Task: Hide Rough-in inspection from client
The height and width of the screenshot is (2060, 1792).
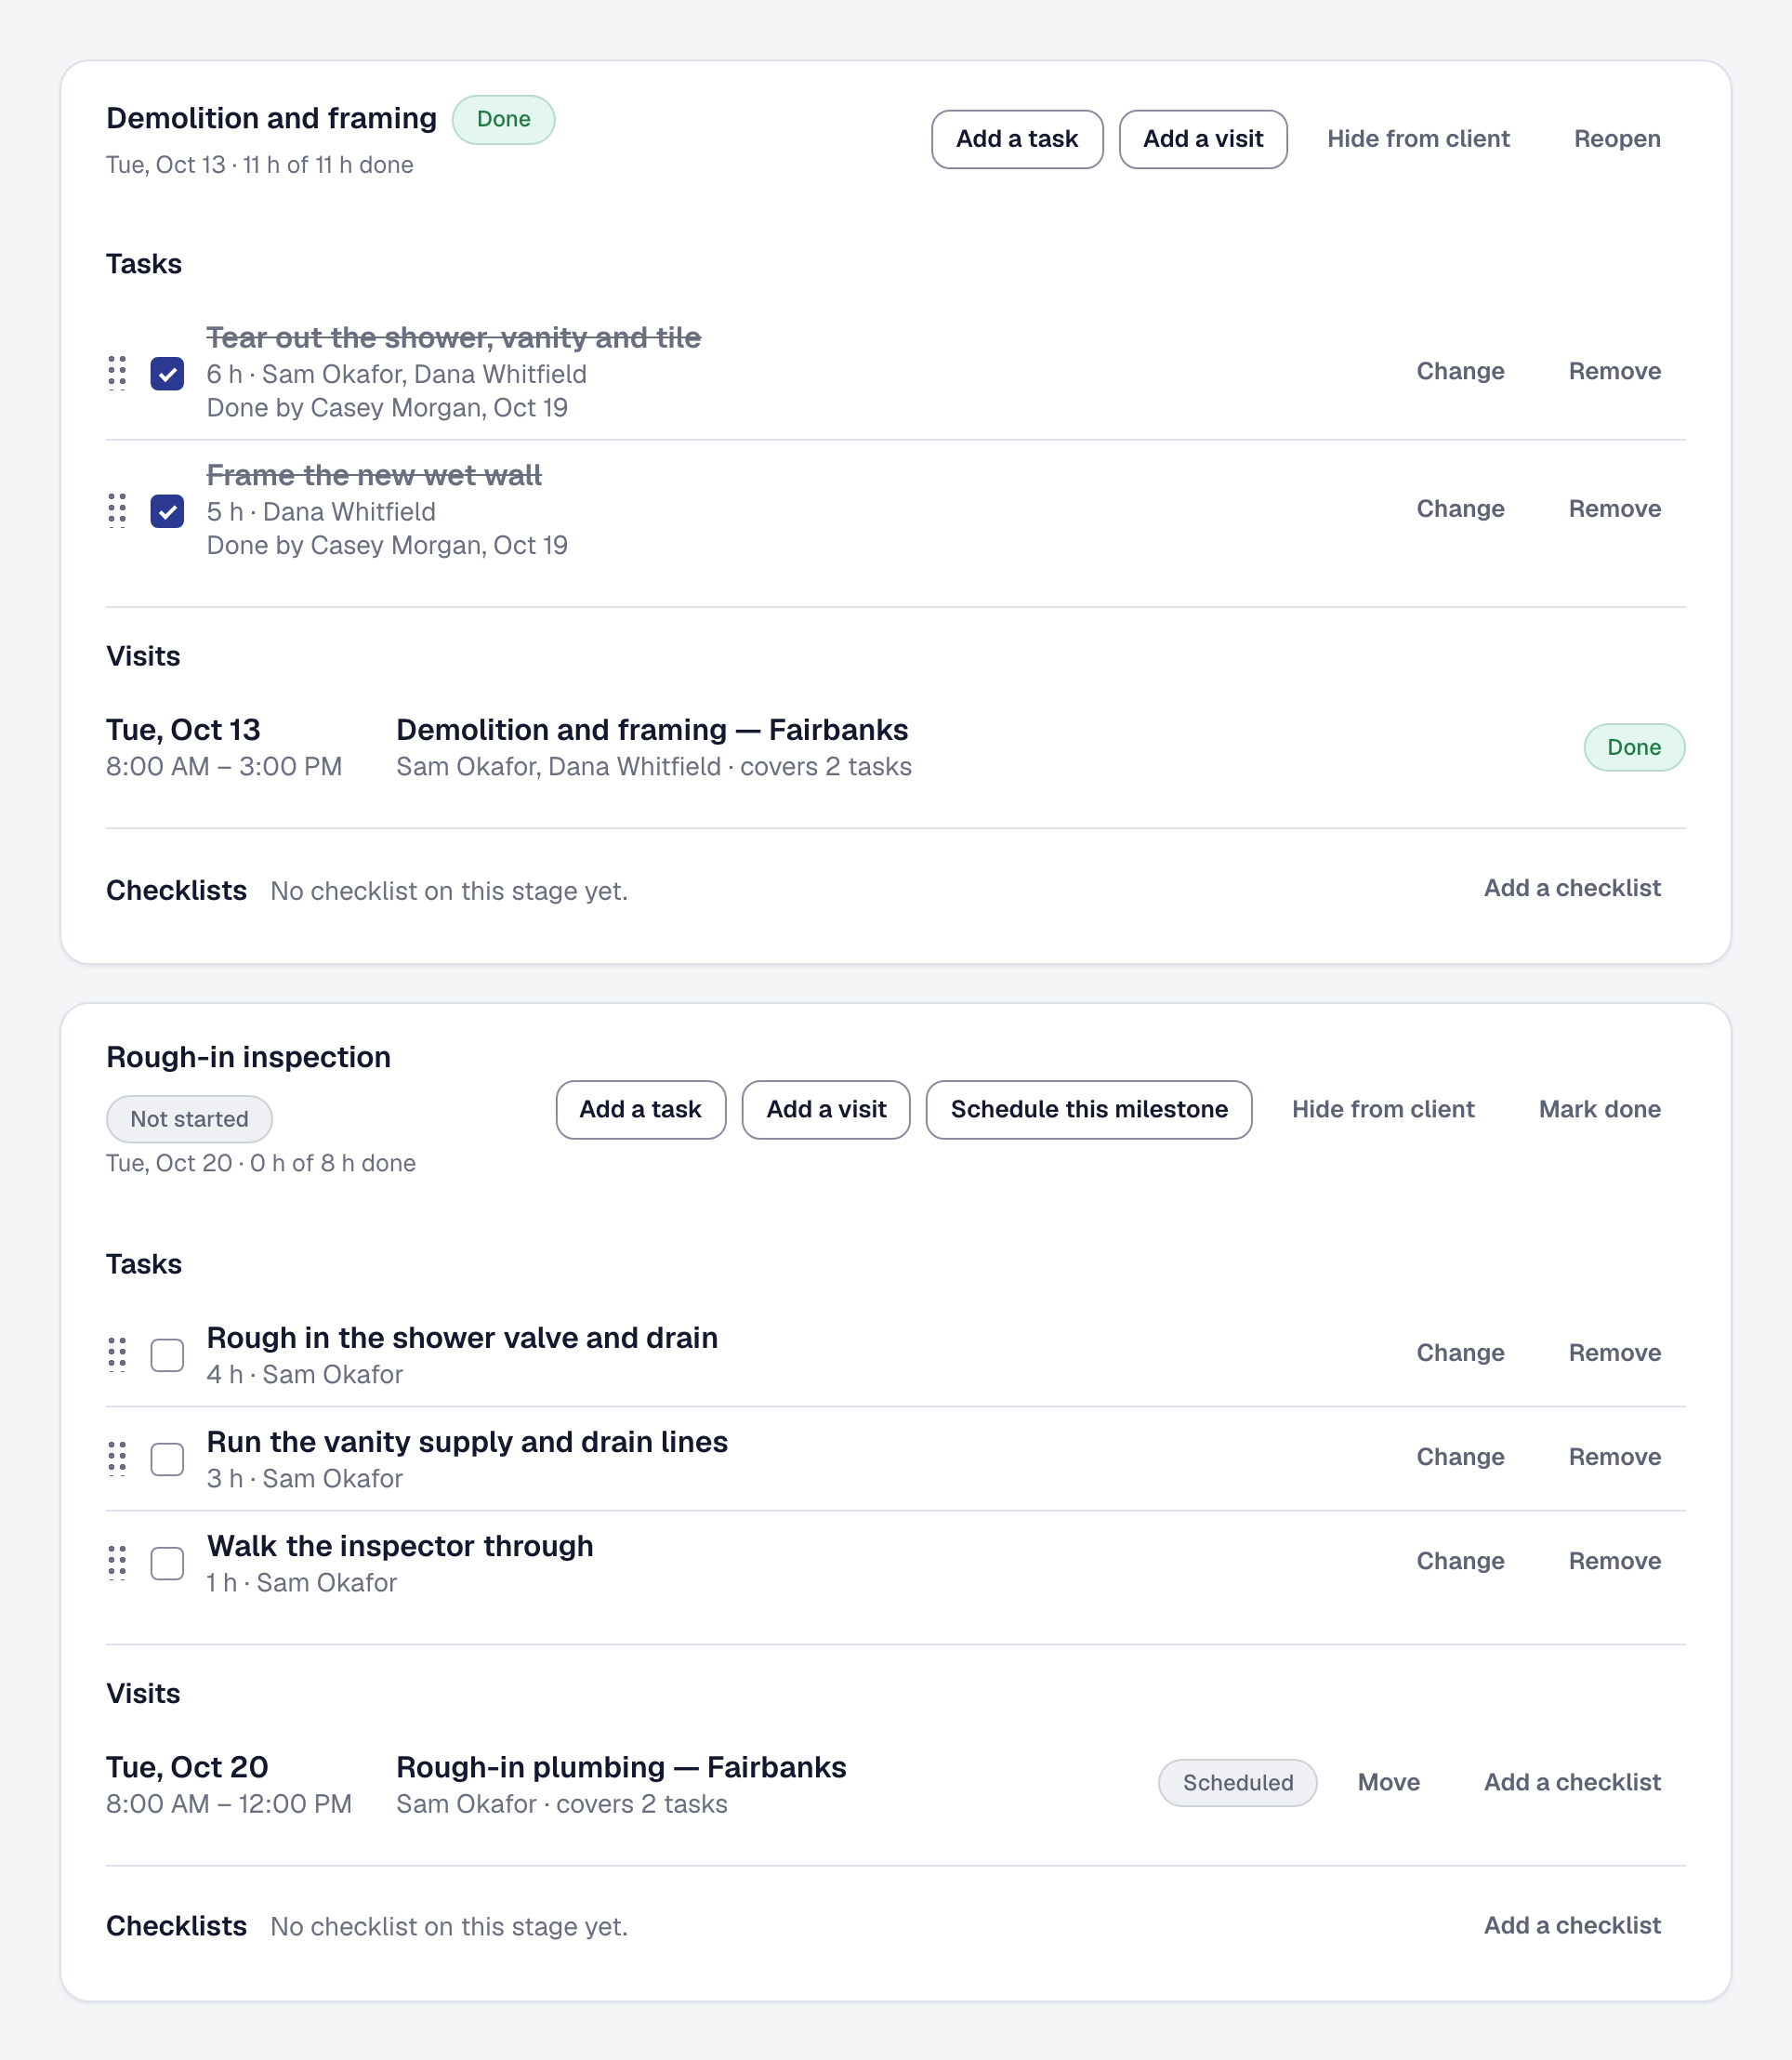Action: point(1383,1109)
